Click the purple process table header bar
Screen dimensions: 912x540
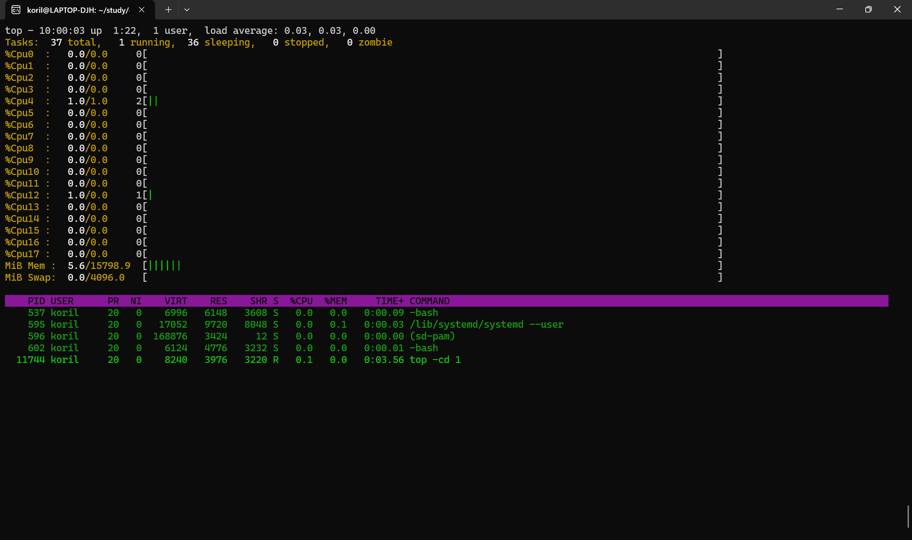600,301
